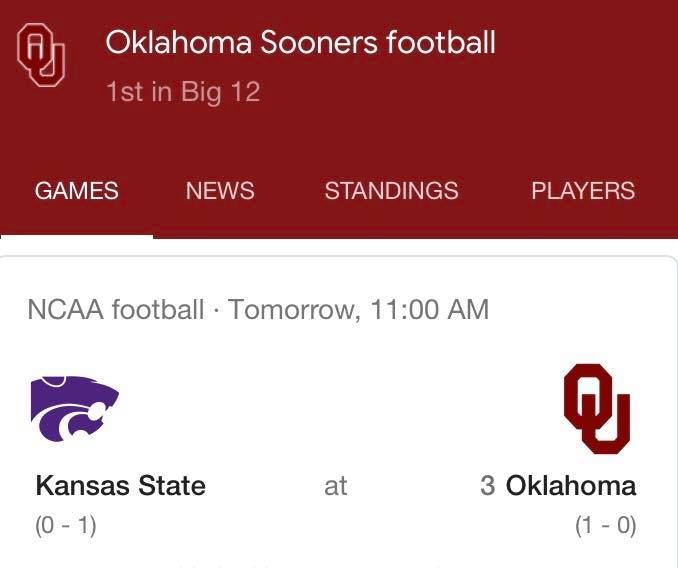Click the 1st in Big 12 subtitle
Screen dimensions: 678x568
[x=183, y=92]
